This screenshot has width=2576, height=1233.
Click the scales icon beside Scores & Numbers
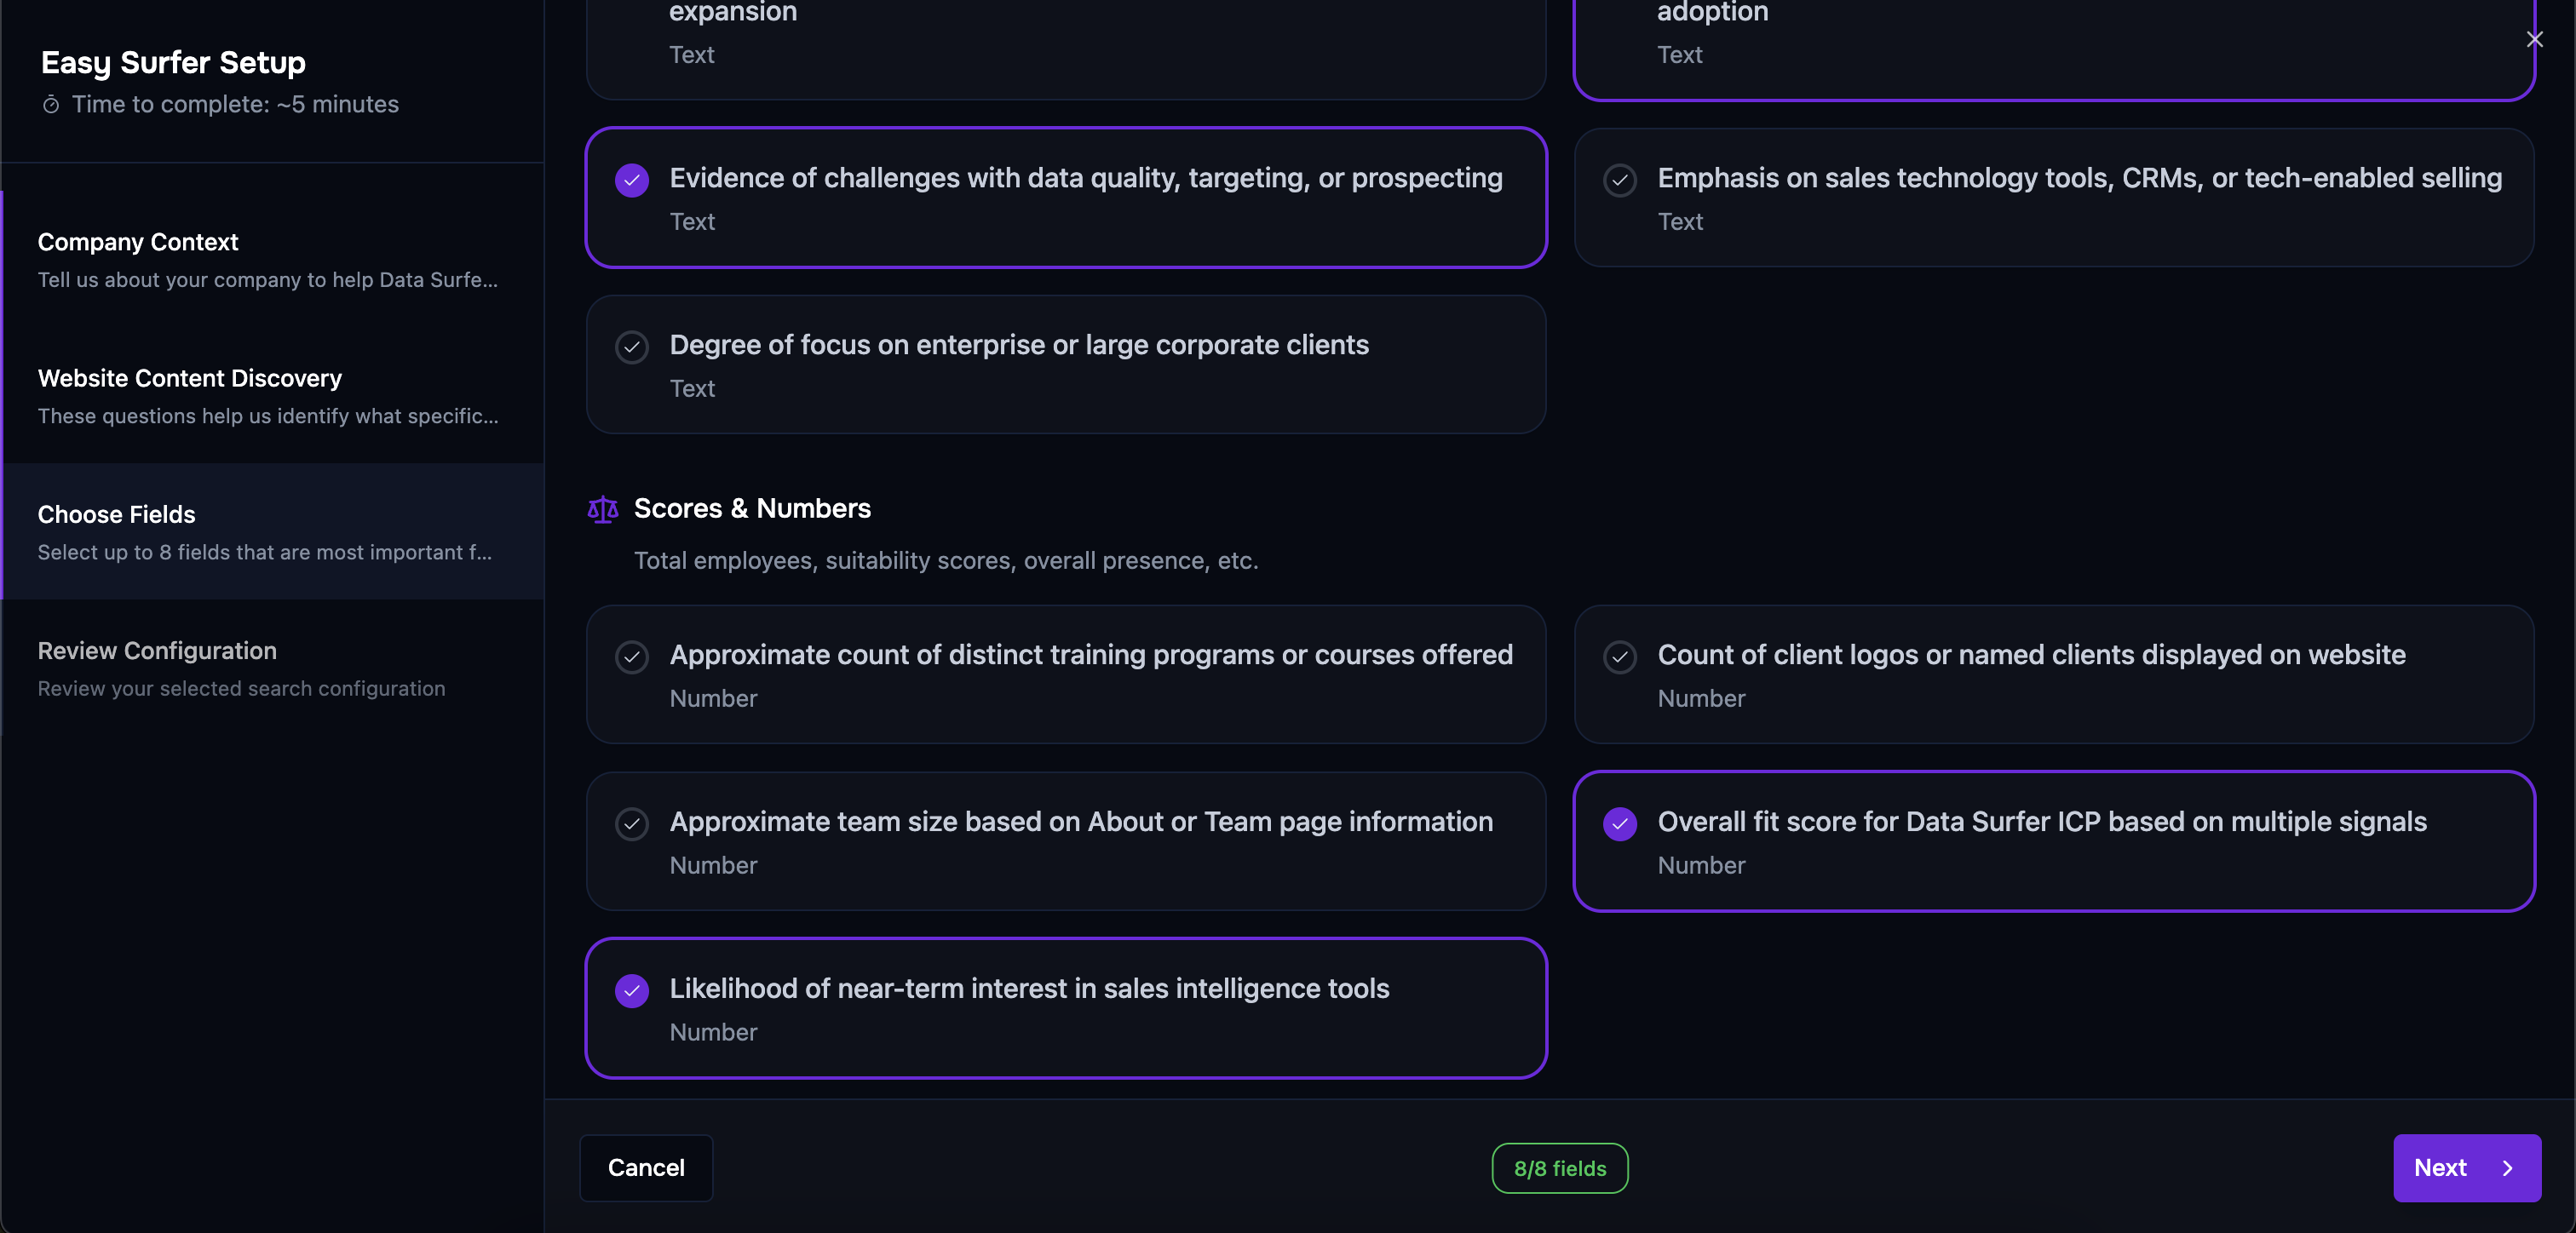601,509
